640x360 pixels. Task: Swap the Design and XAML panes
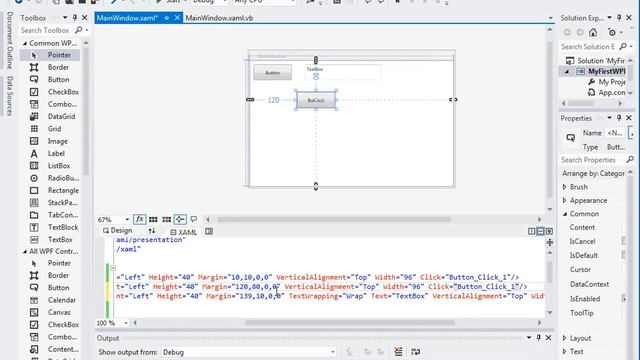click(x=152, y=231)
